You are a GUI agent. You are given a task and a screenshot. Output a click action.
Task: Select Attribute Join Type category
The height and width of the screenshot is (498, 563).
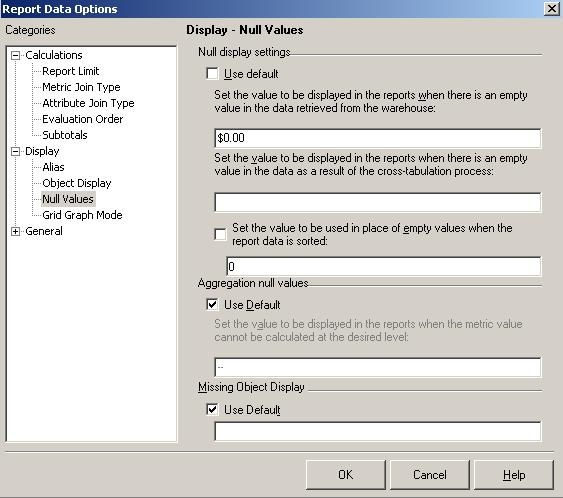[x=88, y=103]
